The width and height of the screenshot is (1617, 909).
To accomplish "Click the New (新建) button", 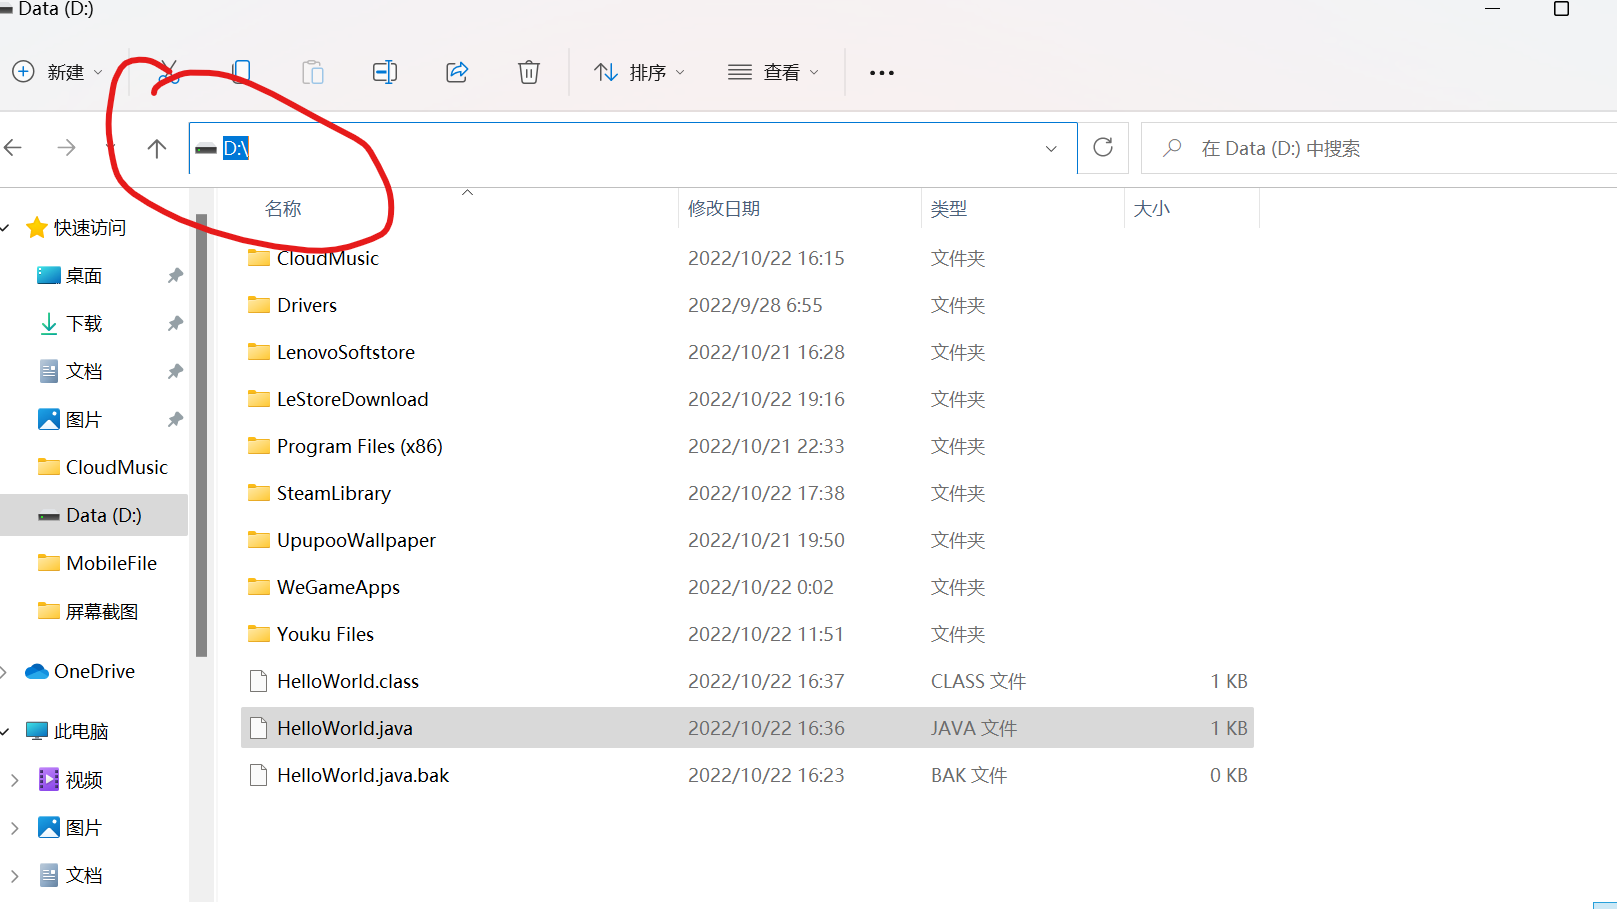I will [57, 72].
